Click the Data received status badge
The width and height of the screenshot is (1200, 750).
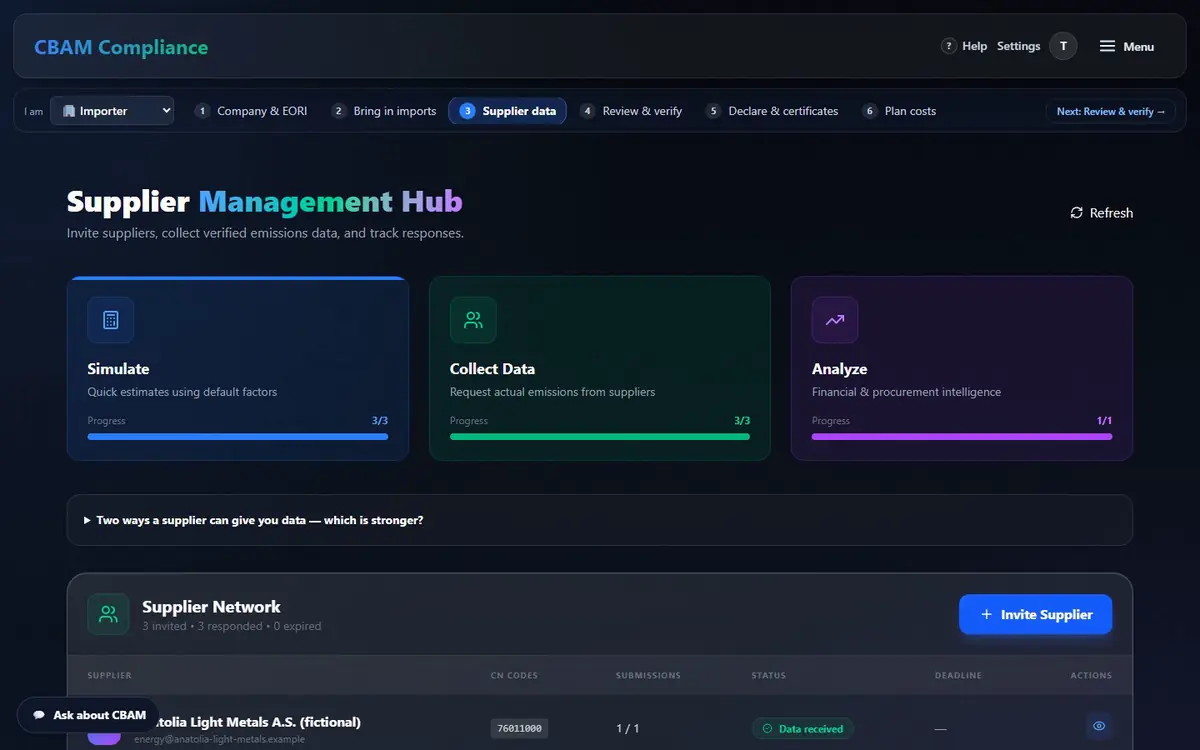[803, 728]
